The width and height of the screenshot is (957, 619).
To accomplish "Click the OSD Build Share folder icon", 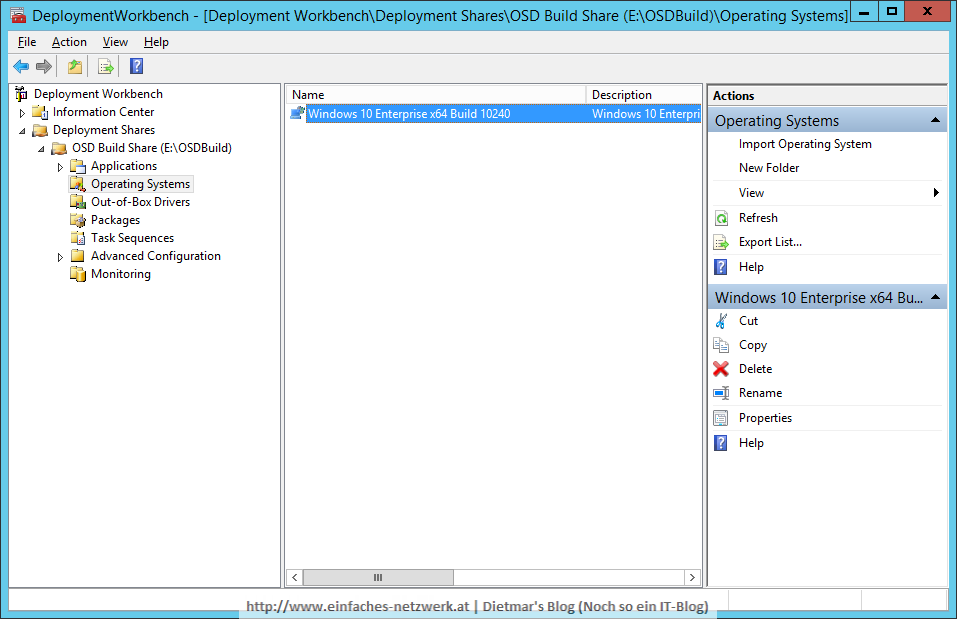I will pyautogui.click(x=59, y=148).
